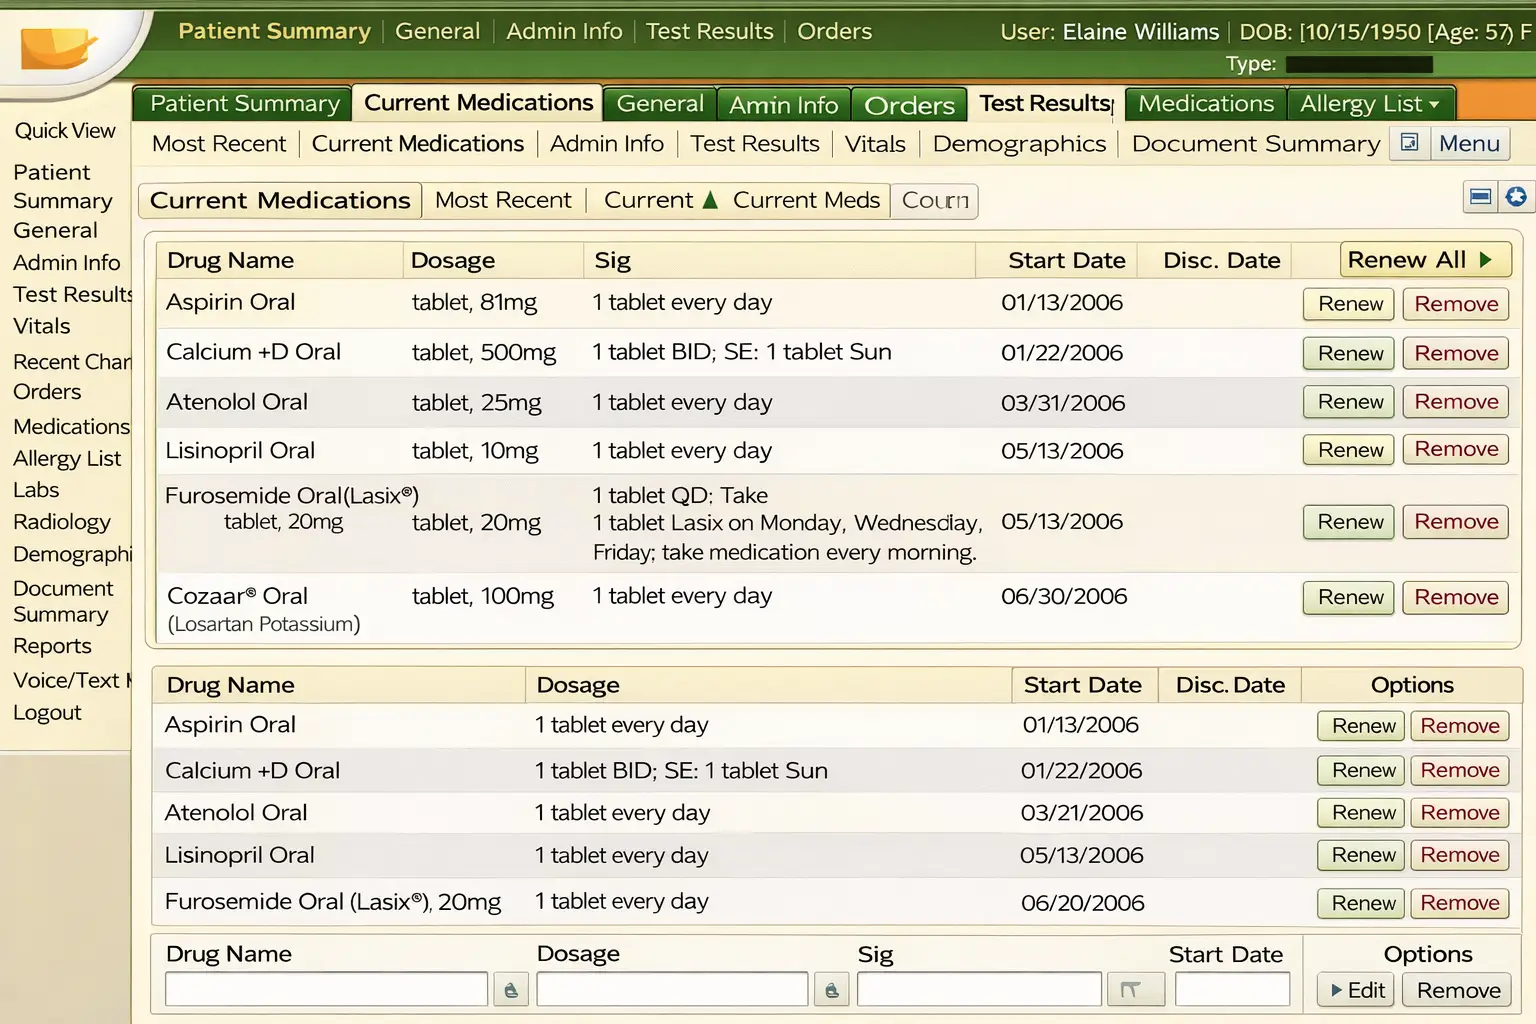Screen dimensions: 1536x1024
Task: Toggle the green sort arrow next to Current
Action: tap(710, 200)
